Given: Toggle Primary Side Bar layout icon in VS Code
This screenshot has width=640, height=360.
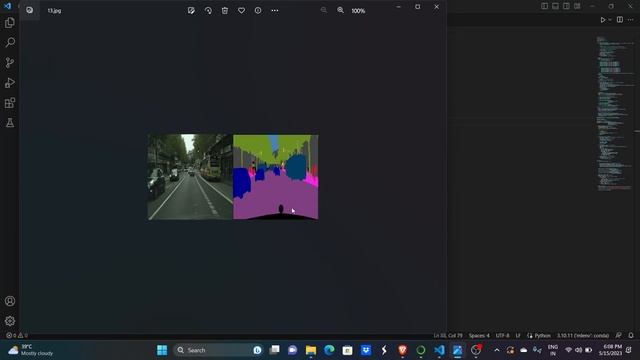Looking at the screenshot, I should (x=544, y=6).
